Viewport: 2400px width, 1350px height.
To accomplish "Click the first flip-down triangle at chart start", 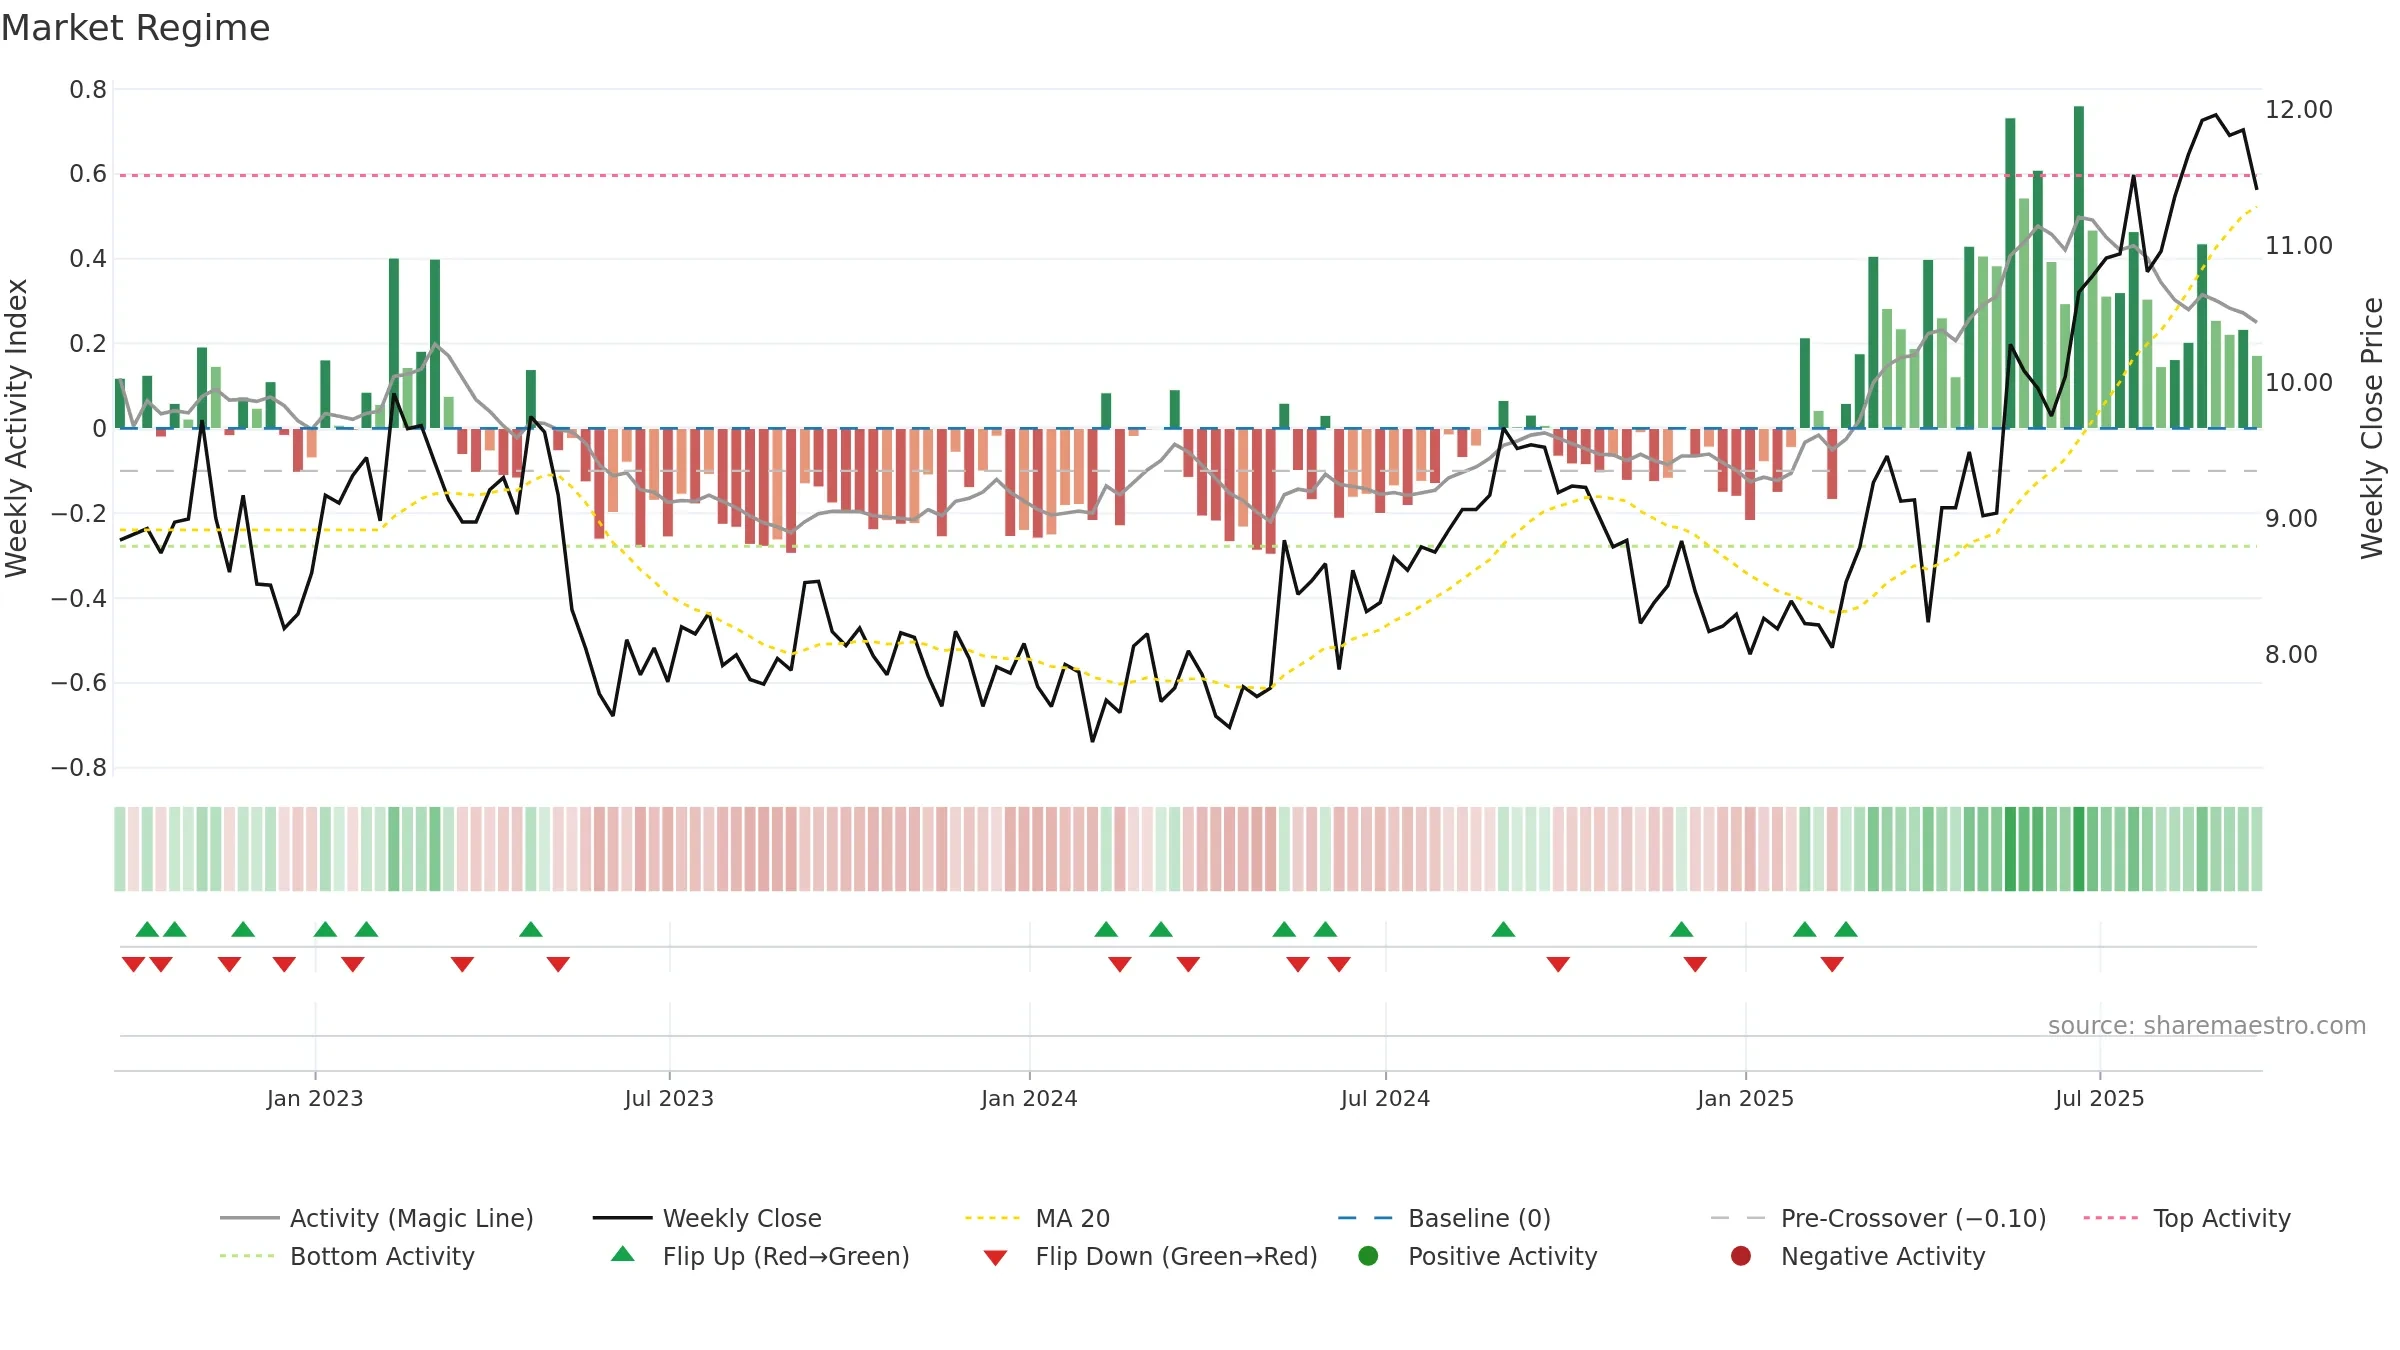I will click(133, 964).
